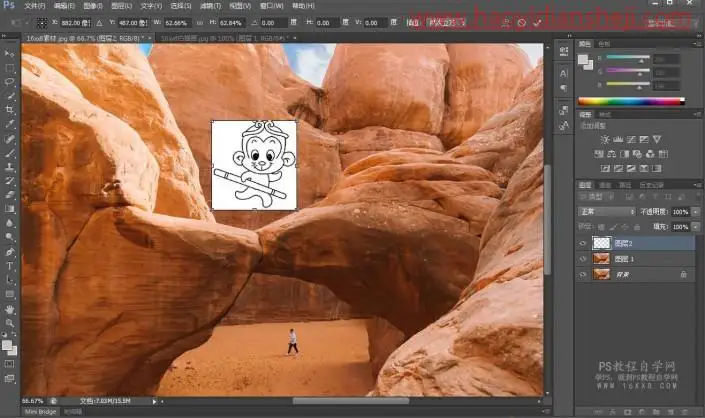Open the layer filter type dropdown
This screenshot has height=418, width=705.
point(597,196)
